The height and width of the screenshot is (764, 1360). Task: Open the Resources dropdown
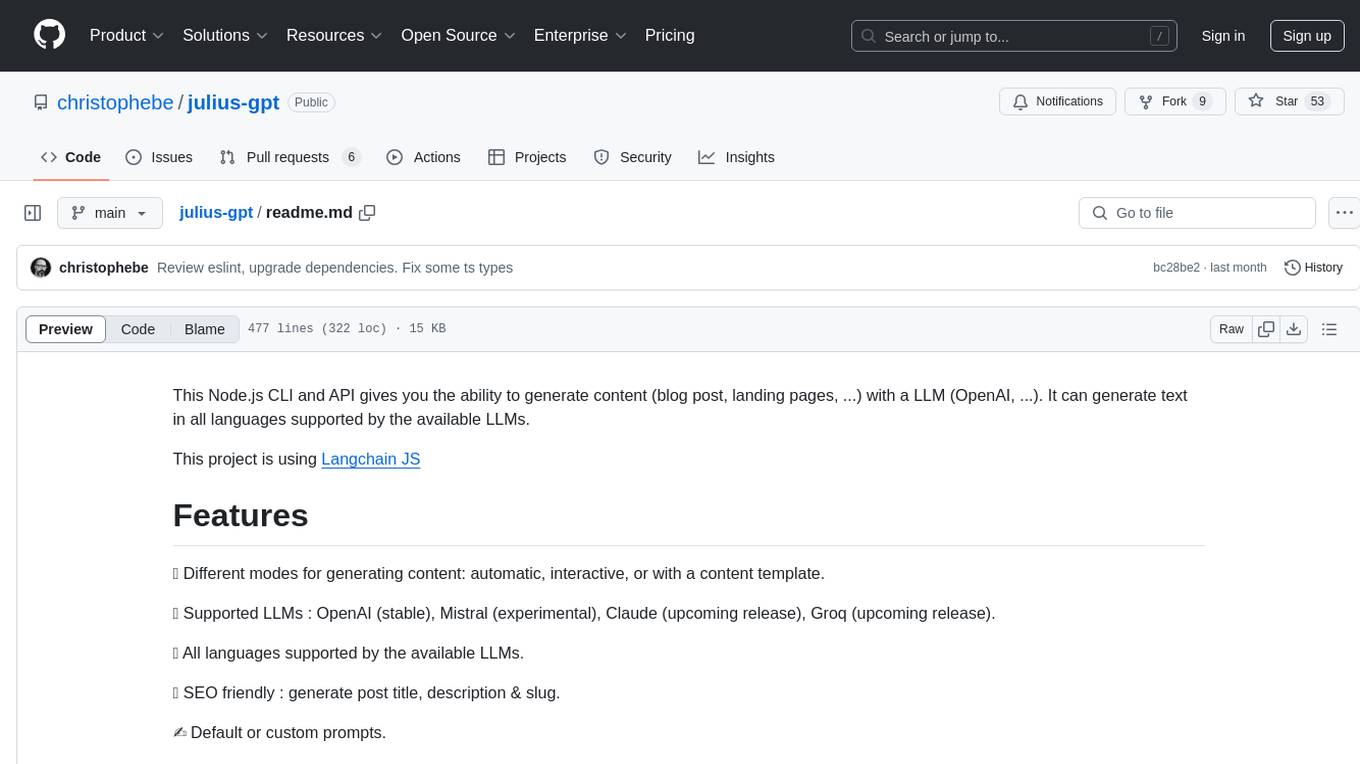334,35
